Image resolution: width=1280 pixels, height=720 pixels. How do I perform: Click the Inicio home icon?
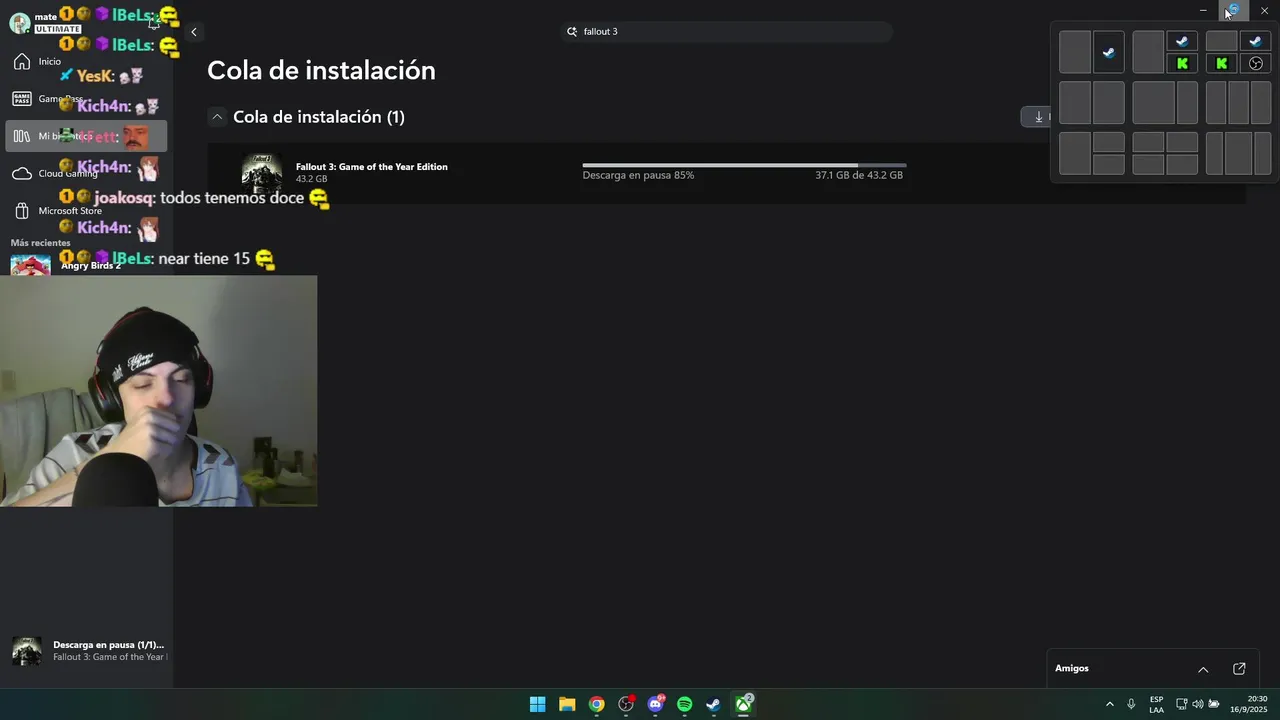pyautogui.click(x=22, y=62)
